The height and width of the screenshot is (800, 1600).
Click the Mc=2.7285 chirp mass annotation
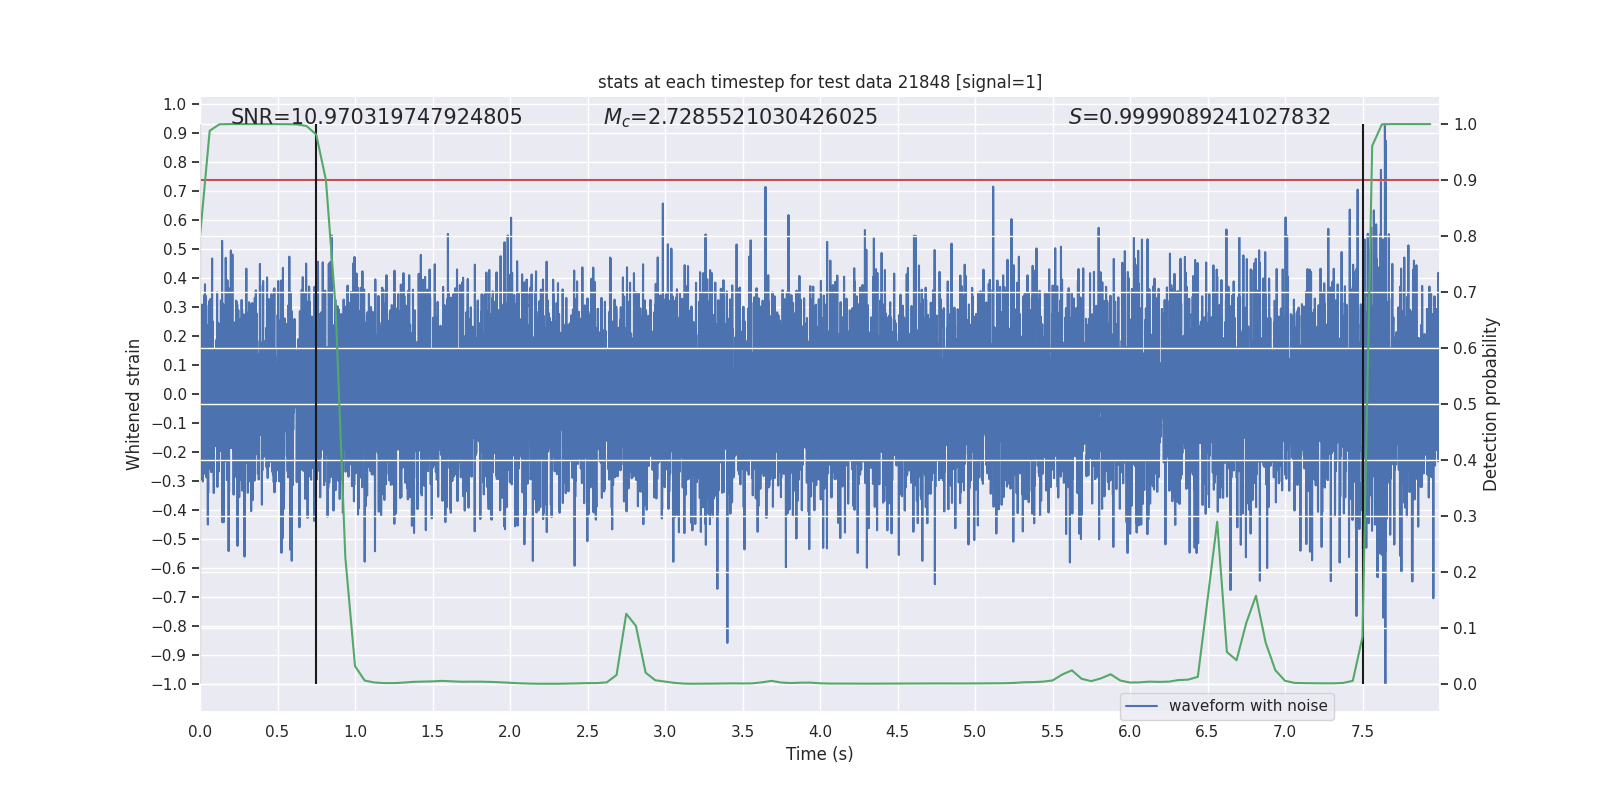(x=740, y=117)
